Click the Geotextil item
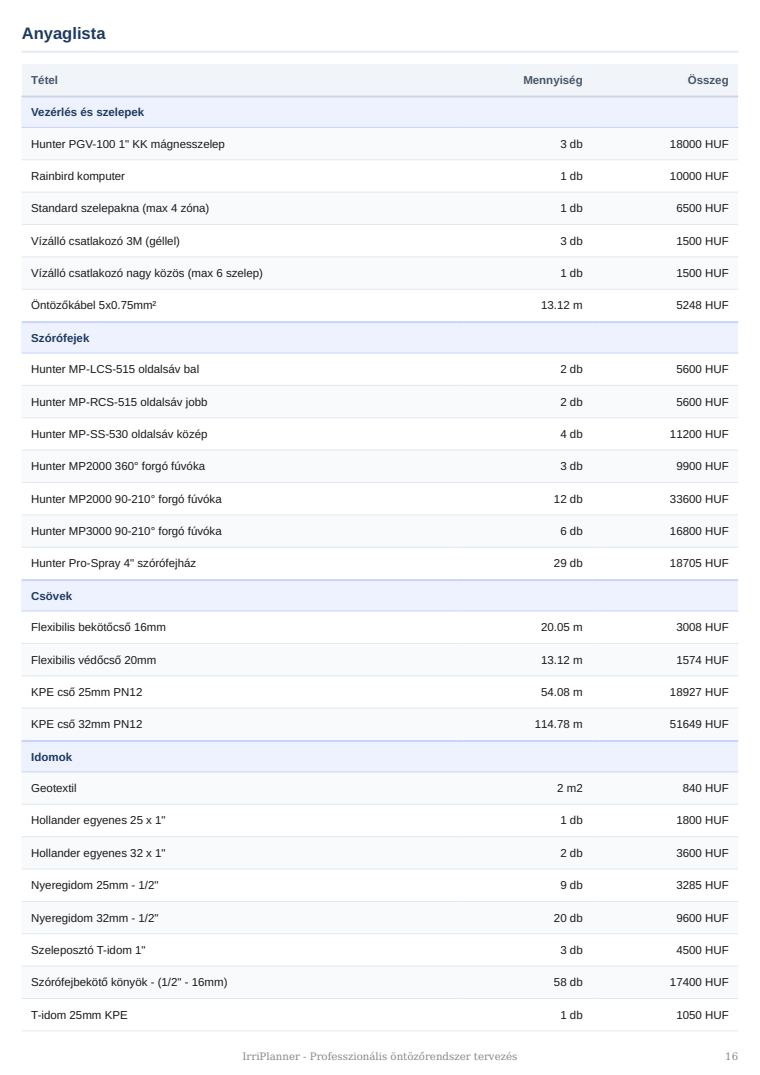This screenshot has width=760, height=1075. coord(53,788)
